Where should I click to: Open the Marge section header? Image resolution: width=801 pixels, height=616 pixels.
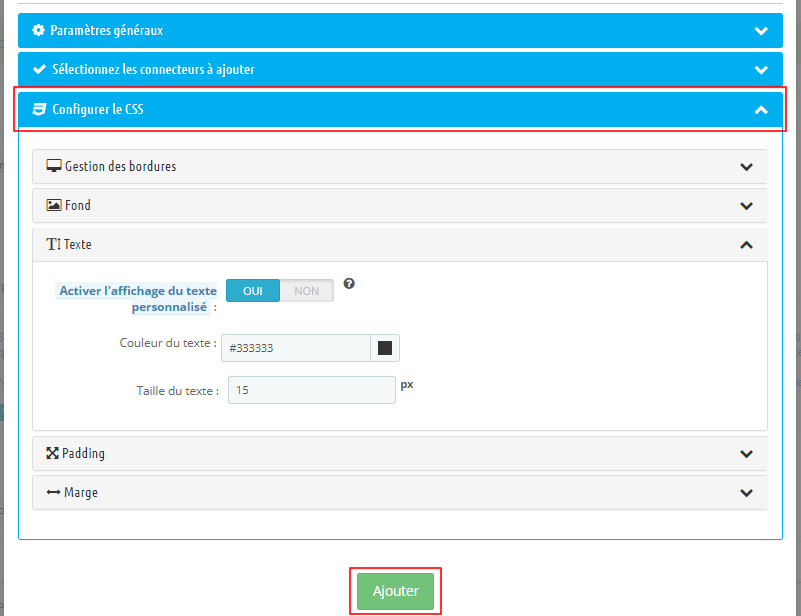(400, 493)
